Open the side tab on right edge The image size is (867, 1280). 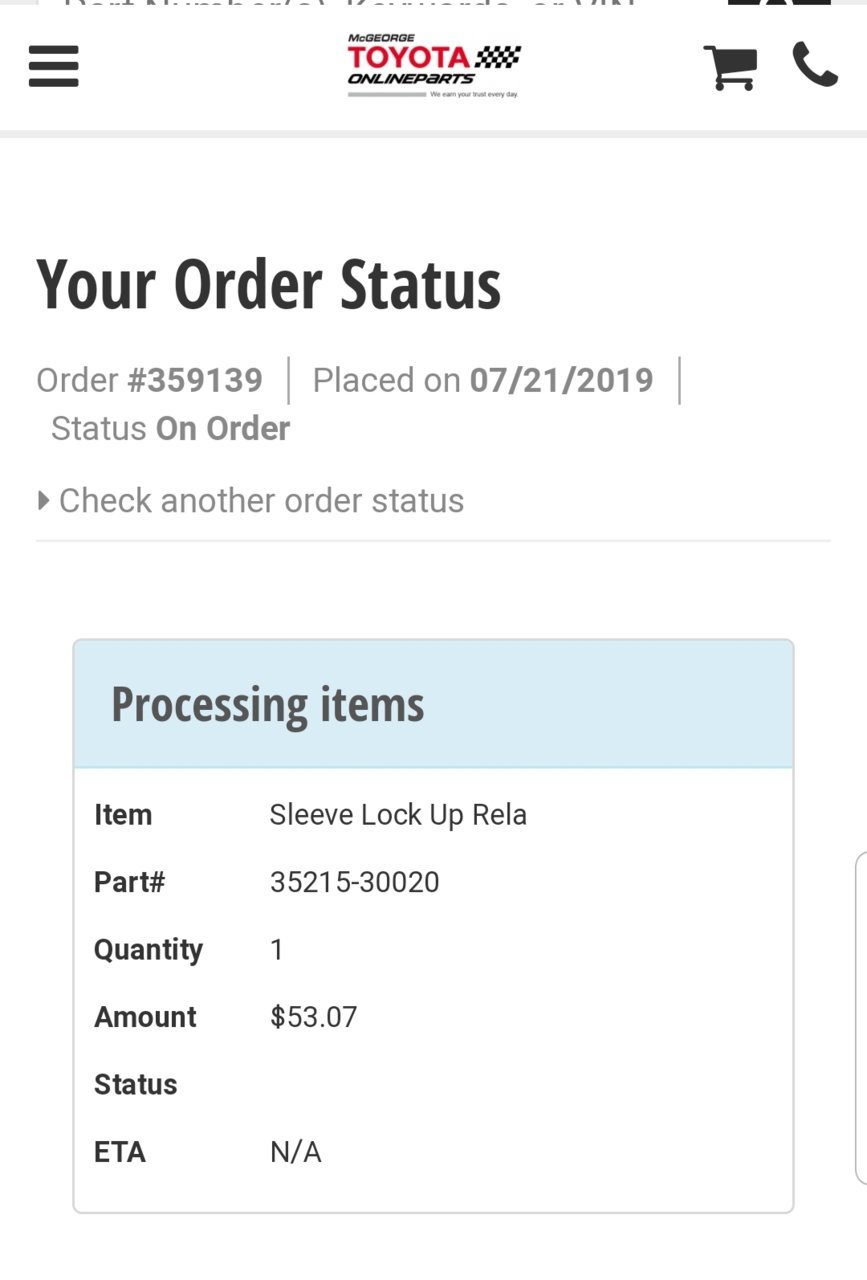(861, 1018)
